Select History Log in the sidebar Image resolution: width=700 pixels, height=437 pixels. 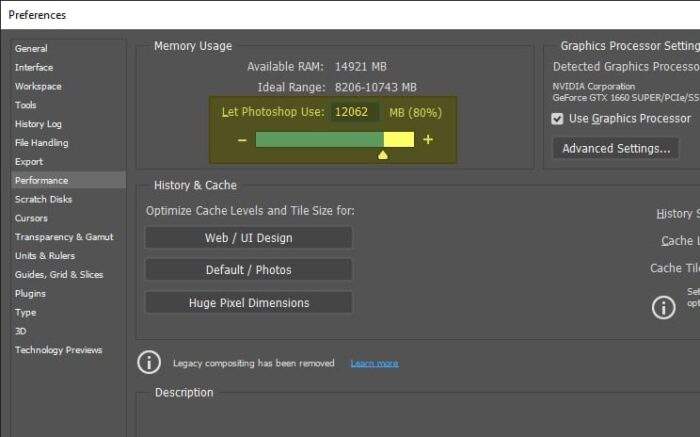(x=38, y=124)
